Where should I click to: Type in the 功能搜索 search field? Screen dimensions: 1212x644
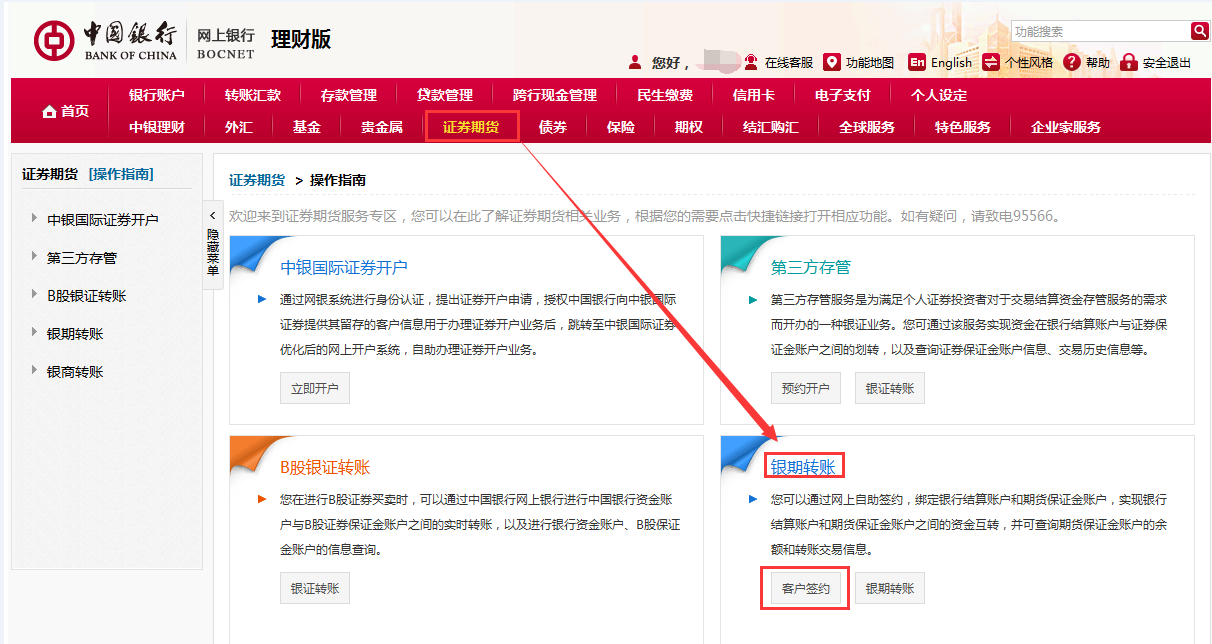point(1100,31)
